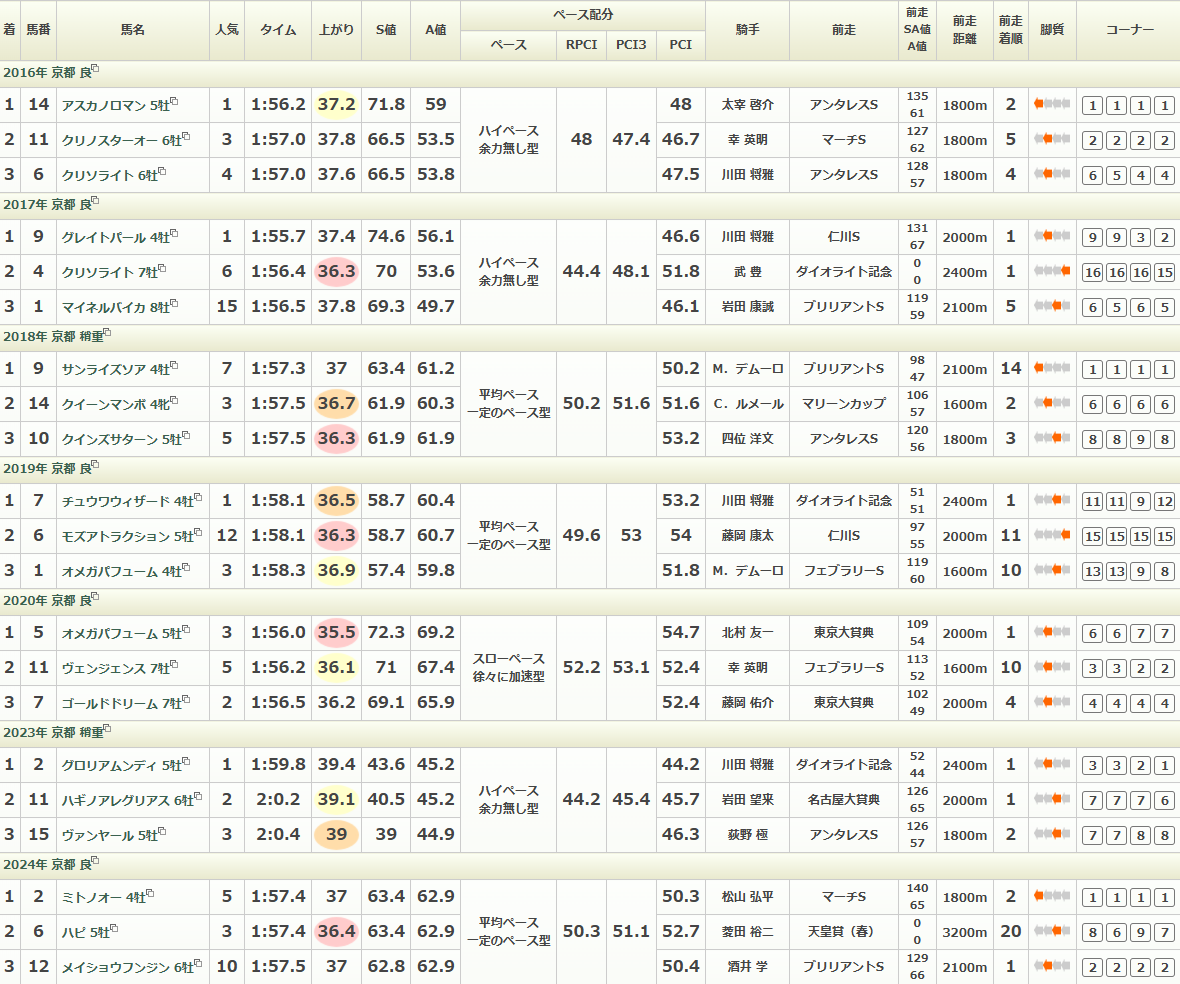Click pink highlighted 35.5 上がり value
This screenshot has width=1180, height=984.
click(336, 633)
